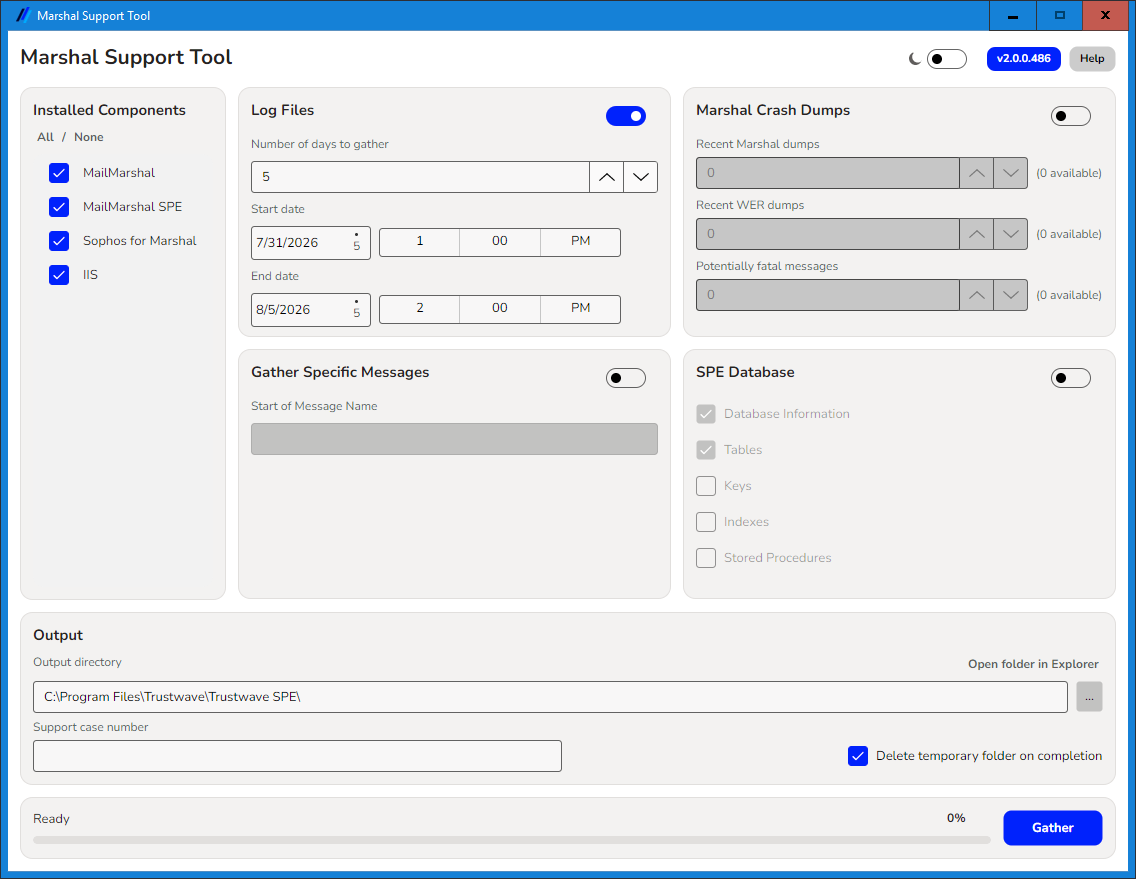1136x879 pixels.
Task: Decrease number of days with down arrow
Action: point(640,177)
